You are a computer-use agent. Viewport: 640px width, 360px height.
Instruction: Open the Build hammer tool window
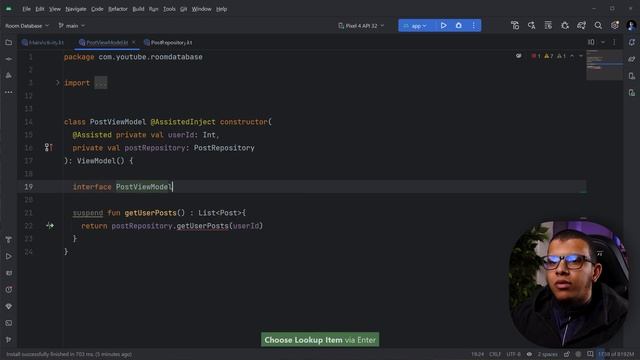click(9, 240)
